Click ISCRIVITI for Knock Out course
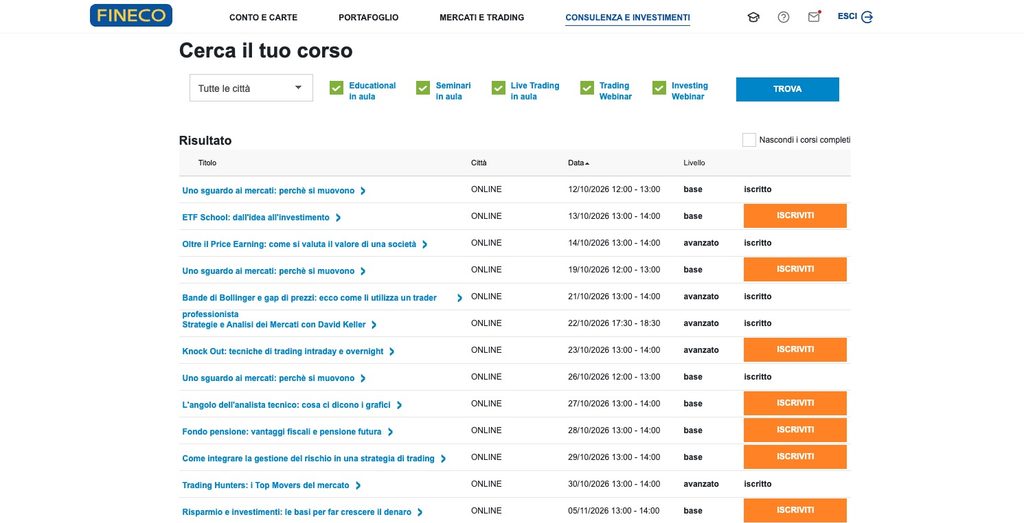The image size is (1024, 523). tap(795, 349)
